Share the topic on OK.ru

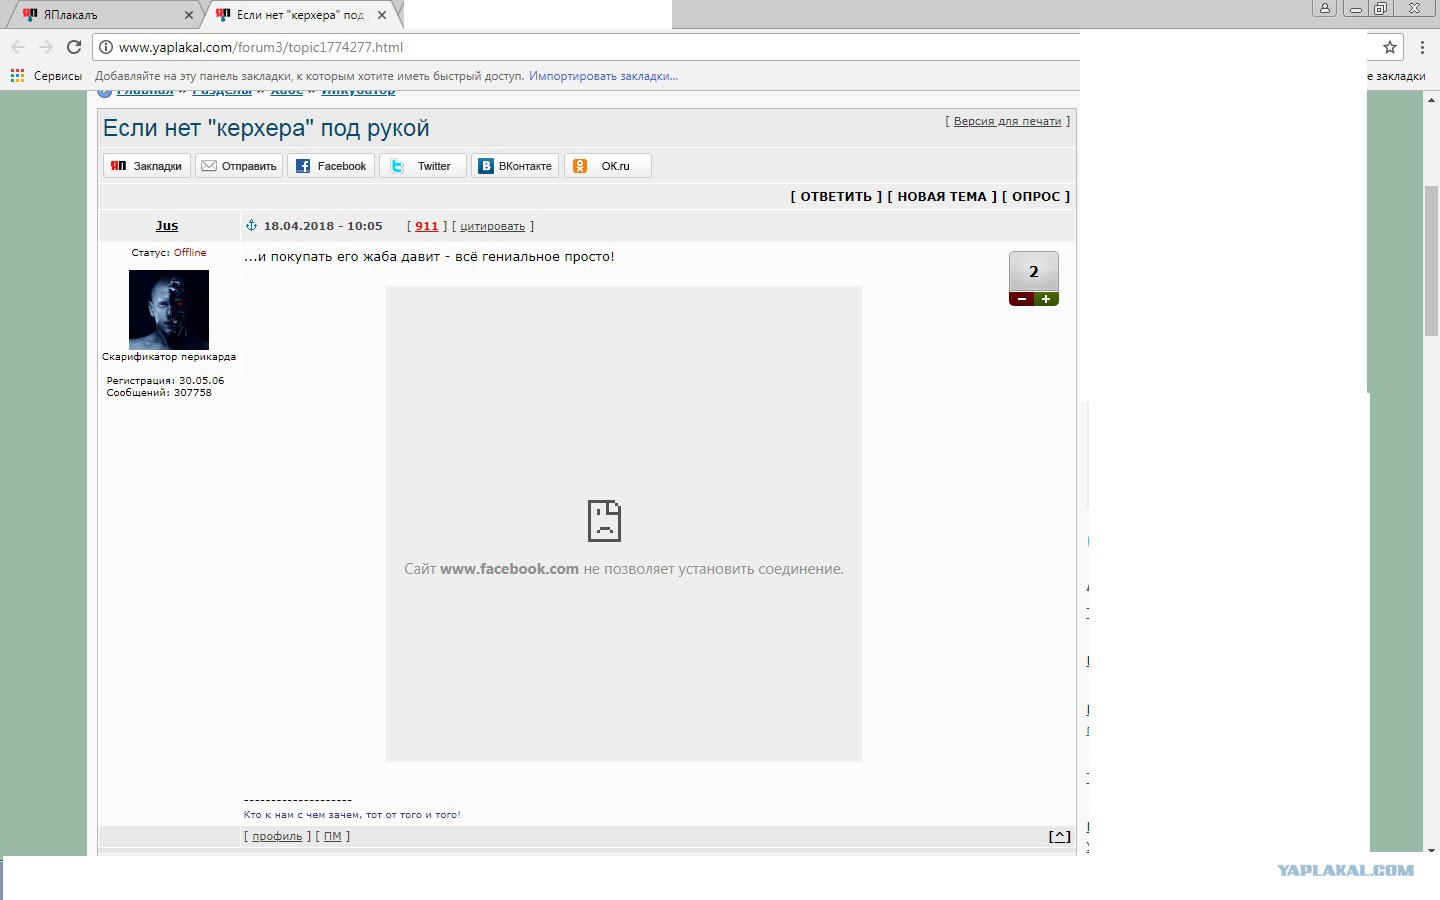[607, 166]
